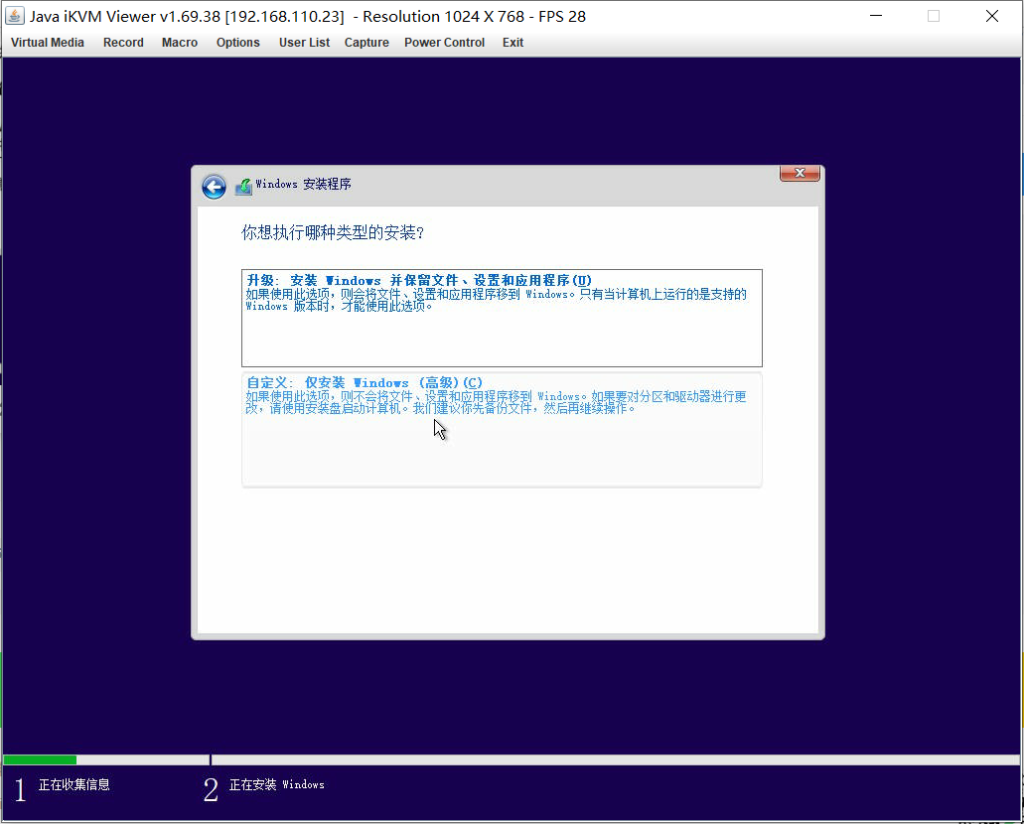Close the Java iKVM Viewer window
The width and height of the screenshot is (1024, 824).
(x=991, y=16)
